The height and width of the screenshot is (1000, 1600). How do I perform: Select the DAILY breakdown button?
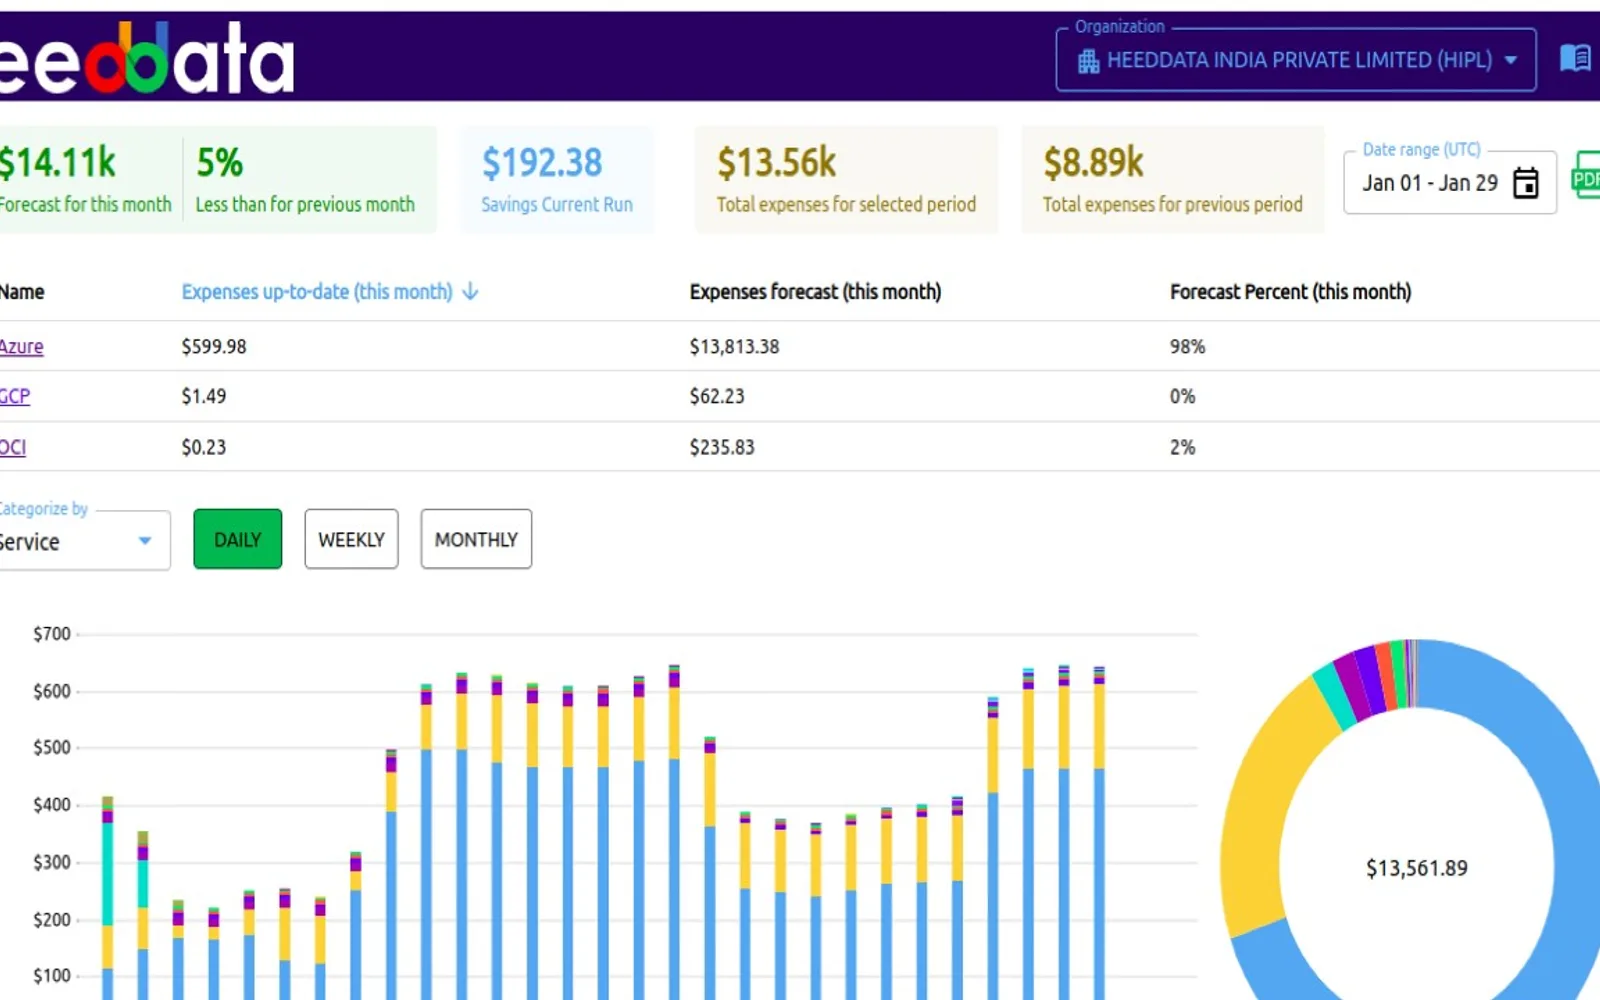(237, 539)
